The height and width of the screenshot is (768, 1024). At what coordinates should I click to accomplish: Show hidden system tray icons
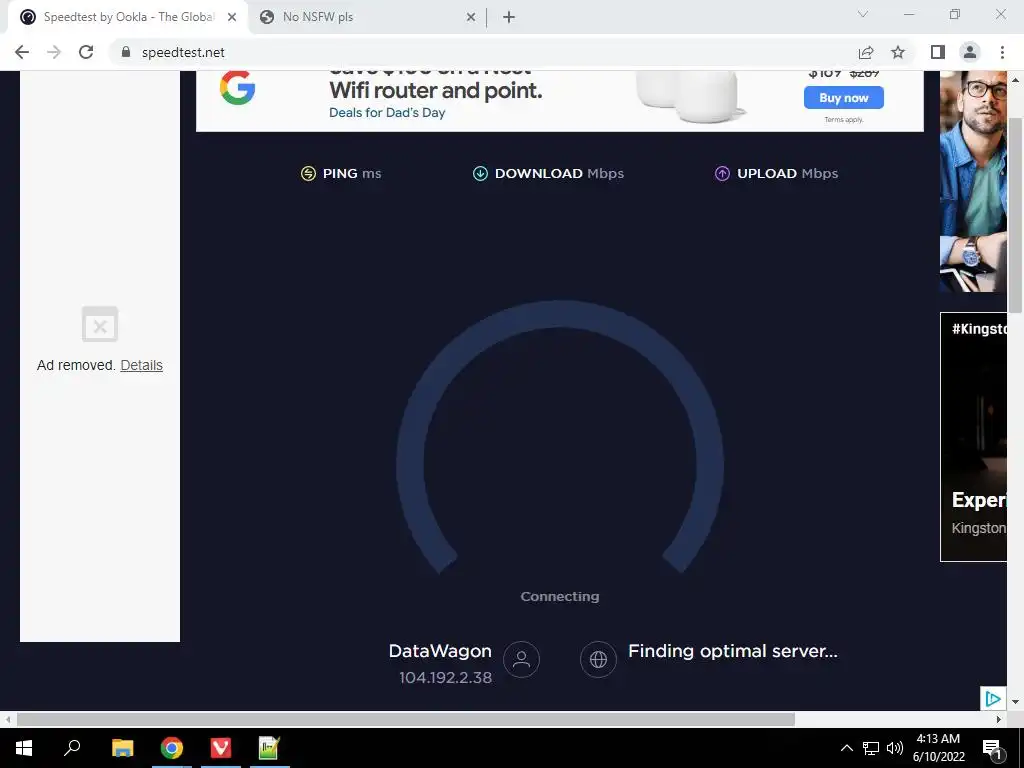[x=846, y=748]
